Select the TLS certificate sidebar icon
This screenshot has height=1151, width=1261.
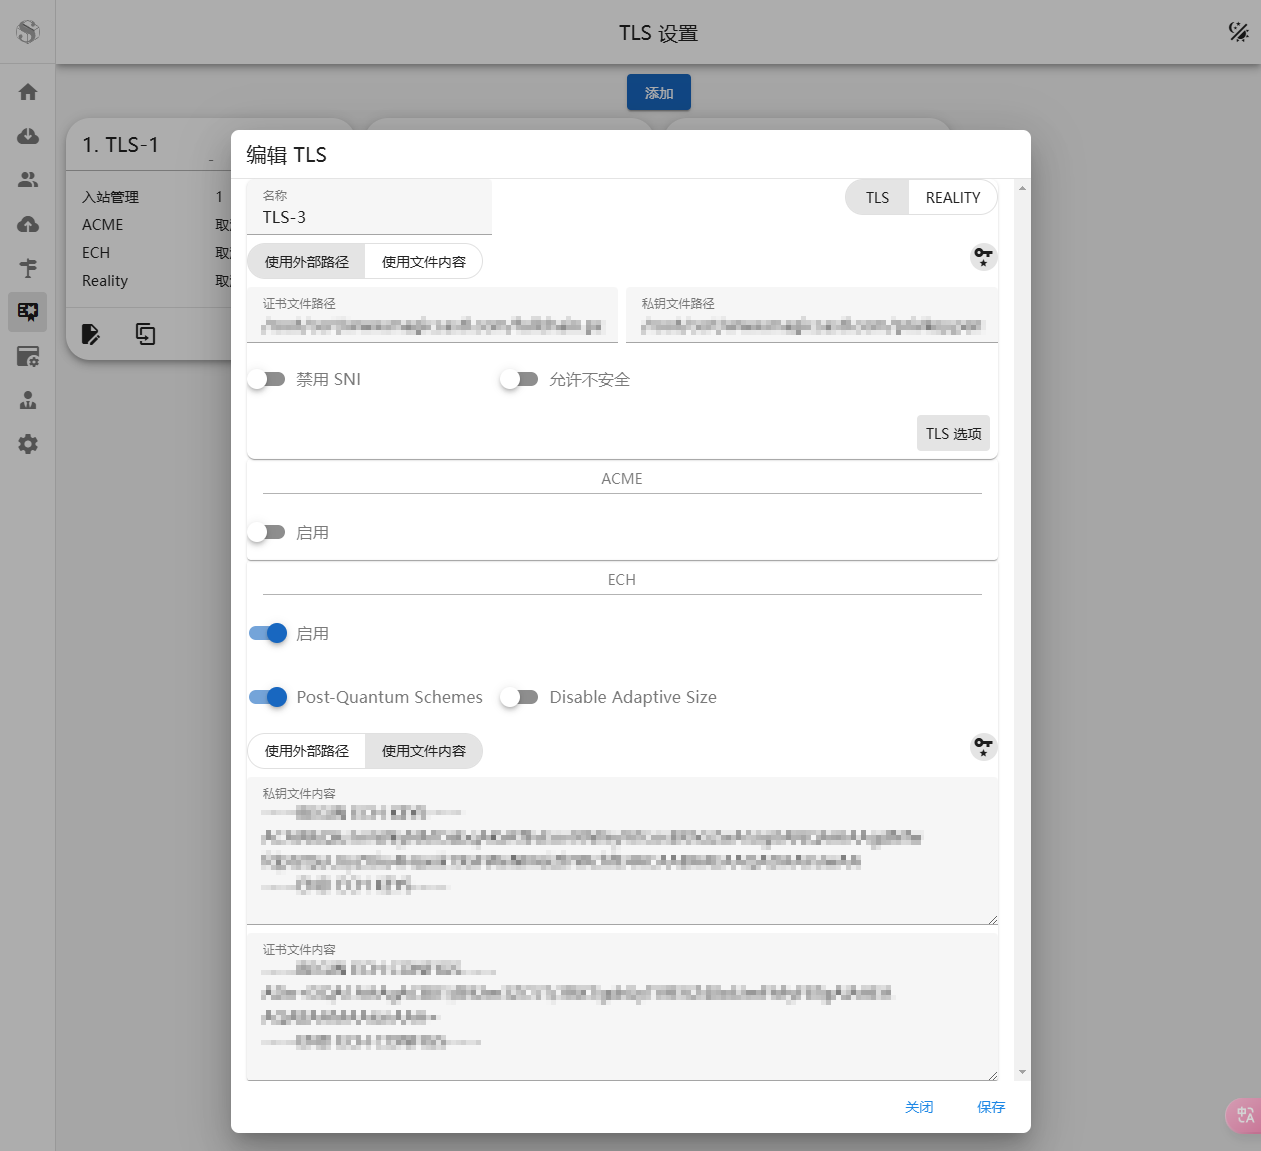[x=28, y=312]
